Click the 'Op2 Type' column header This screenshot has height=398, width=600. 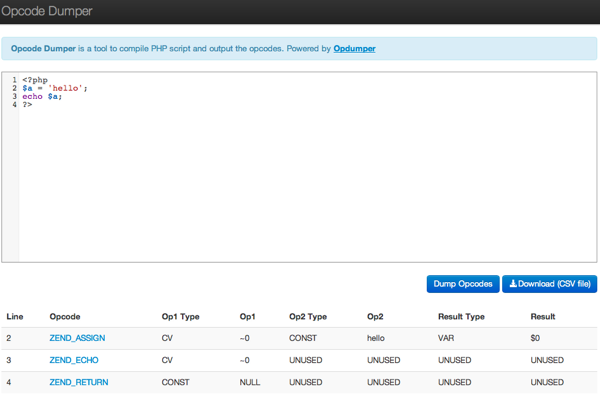point(308,317)
